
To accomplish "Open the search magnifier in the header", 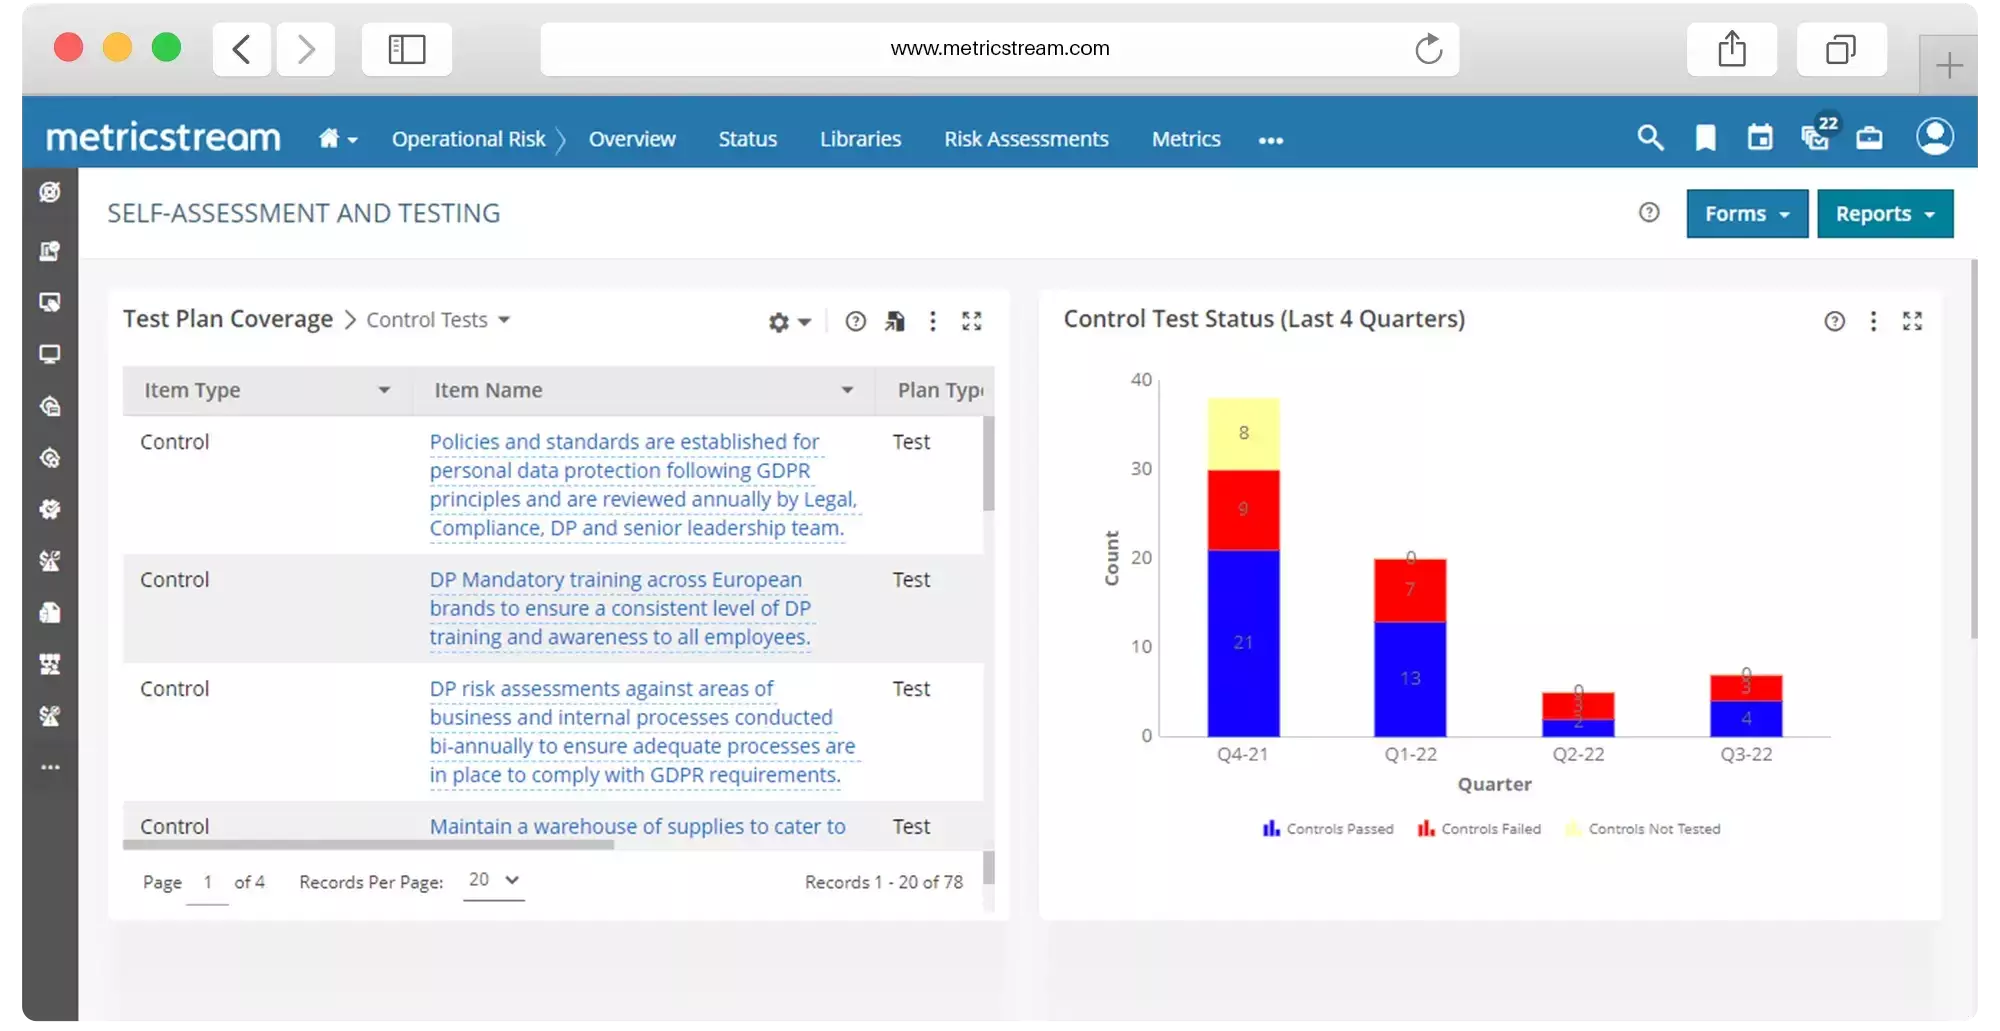I will pyautogui.click(x=1650, y=138).
